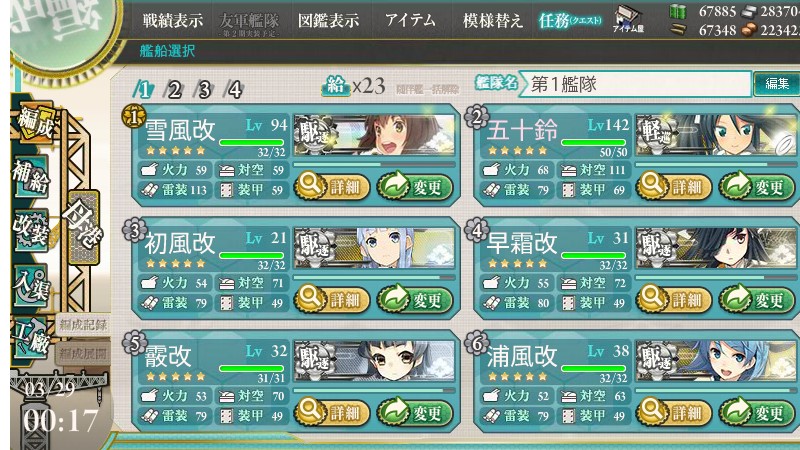The height and width of the screenshot is (450, 800).
Task: Select the 改装 remodel sidebar icon
Action: click(x=32, y=230)
